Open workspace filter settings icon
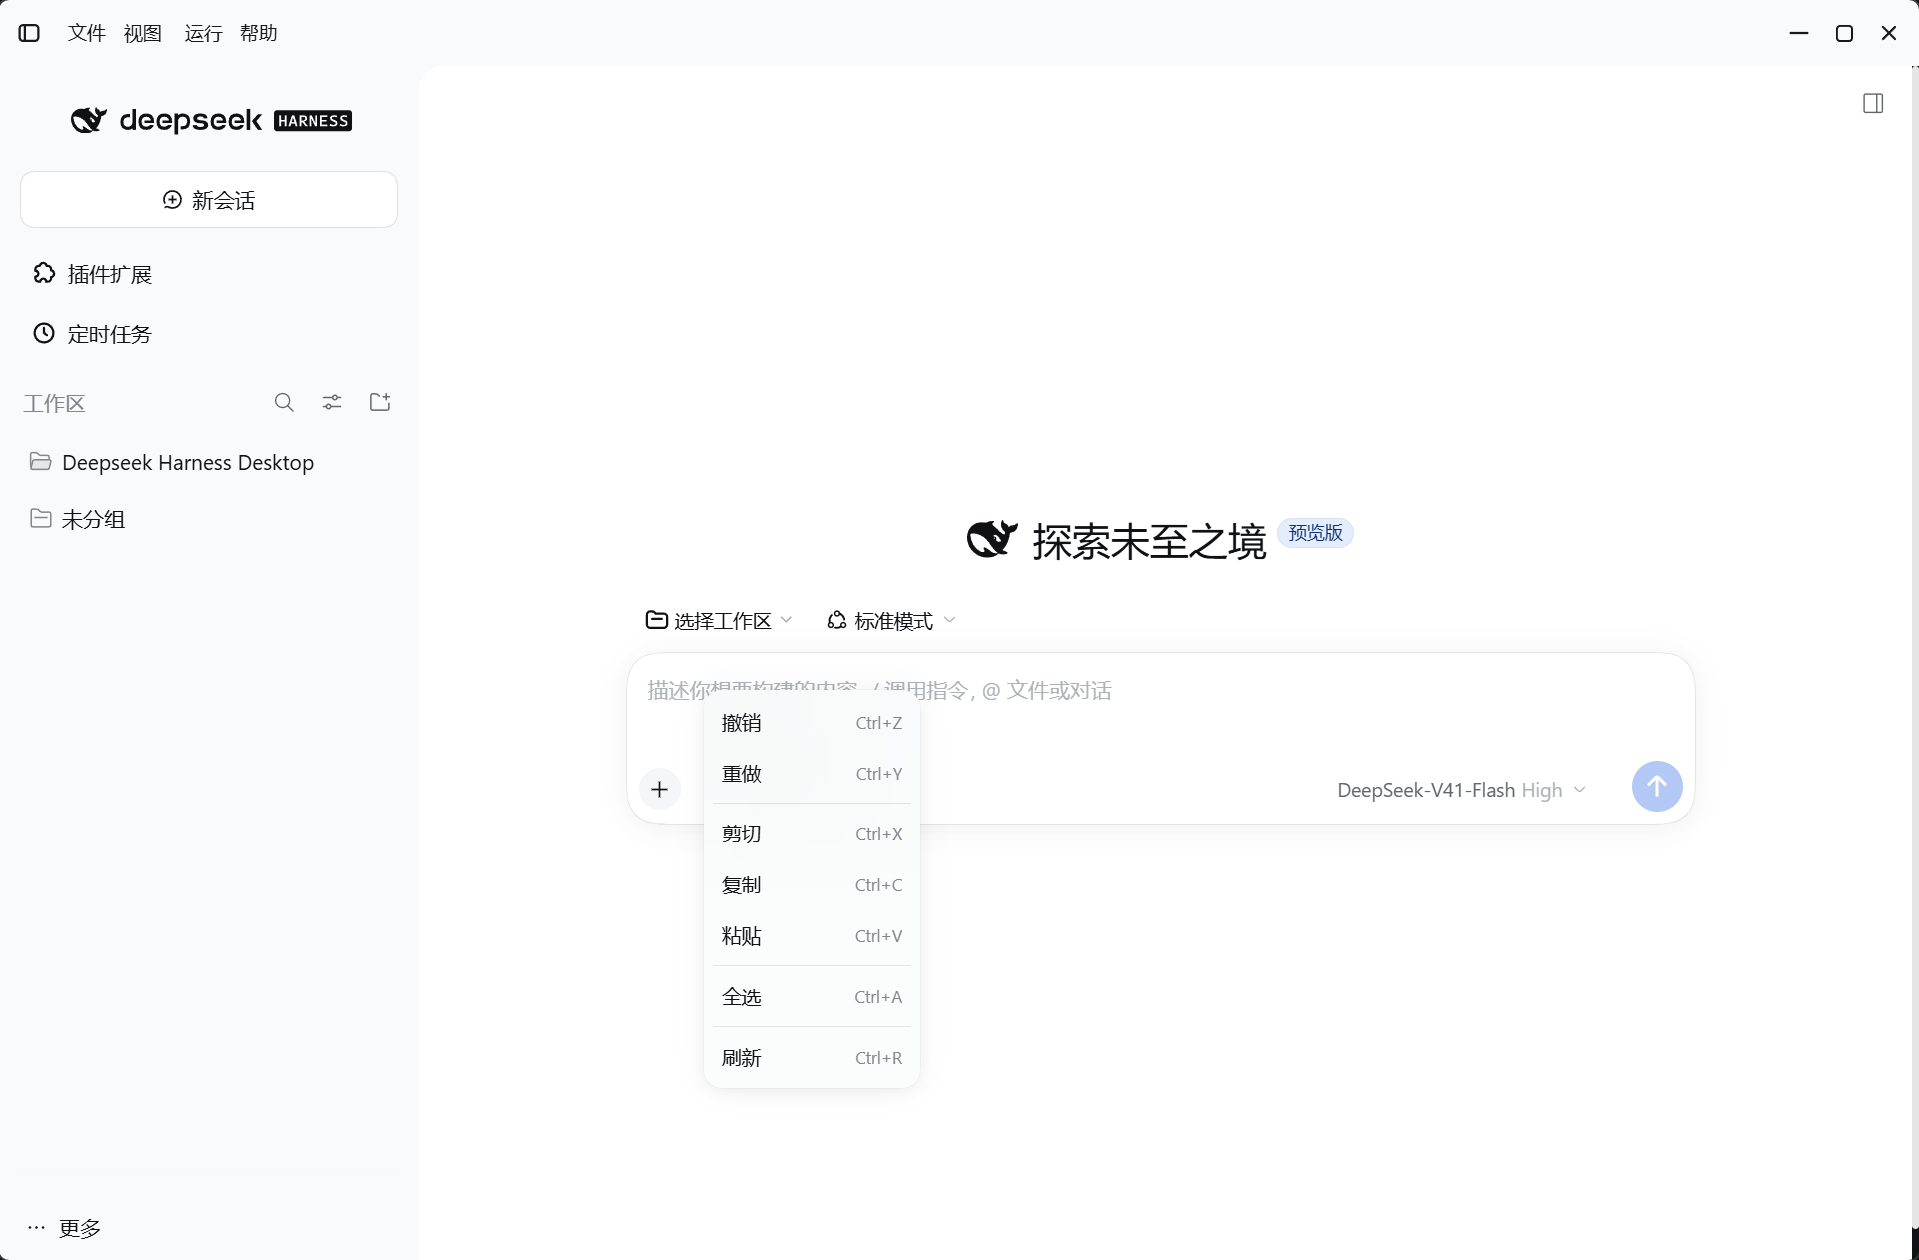Screen dimensions: 1919x1260 pos(332,402)
